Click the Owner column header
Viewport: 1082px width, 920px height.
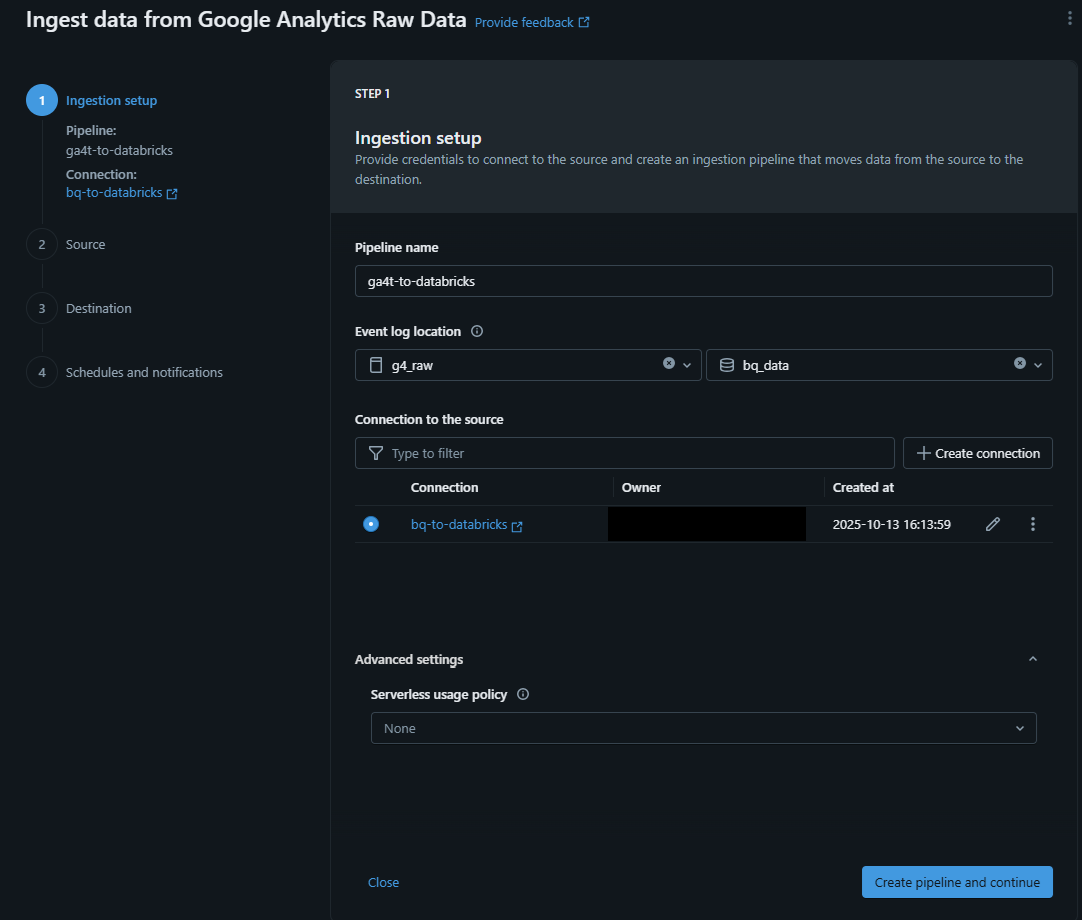[x=641, y=487]
